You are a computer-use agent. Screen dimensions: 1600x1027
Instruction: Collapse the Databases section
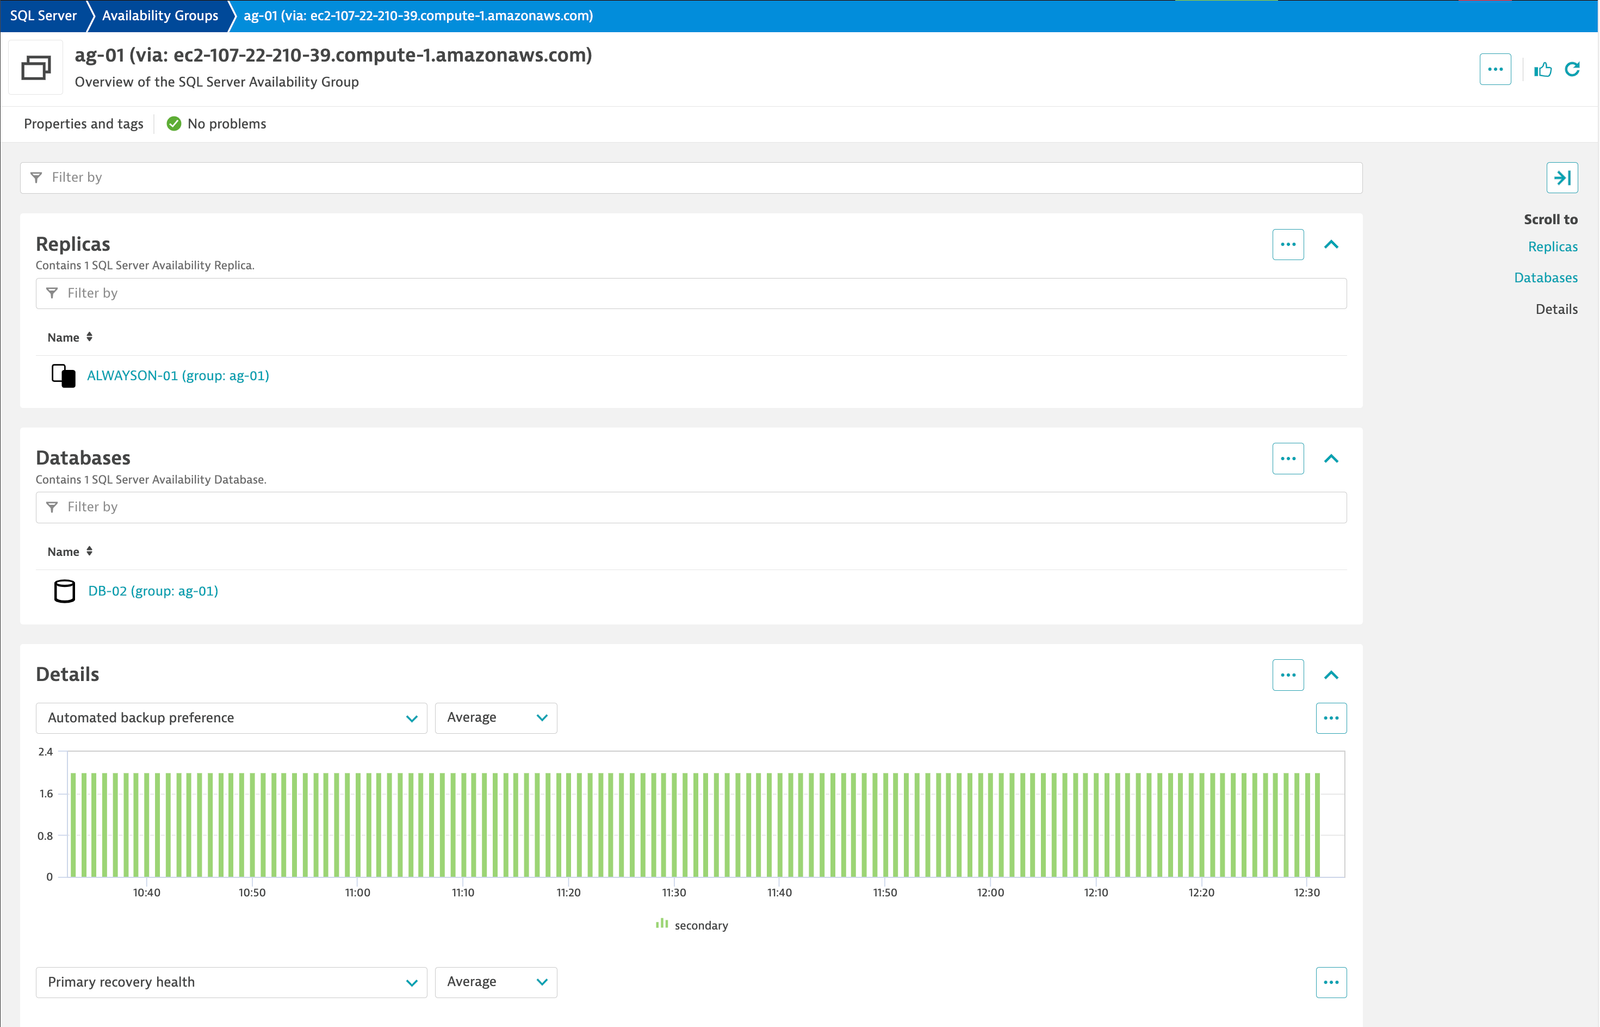pyautogui.click(x=1331, y=458)
